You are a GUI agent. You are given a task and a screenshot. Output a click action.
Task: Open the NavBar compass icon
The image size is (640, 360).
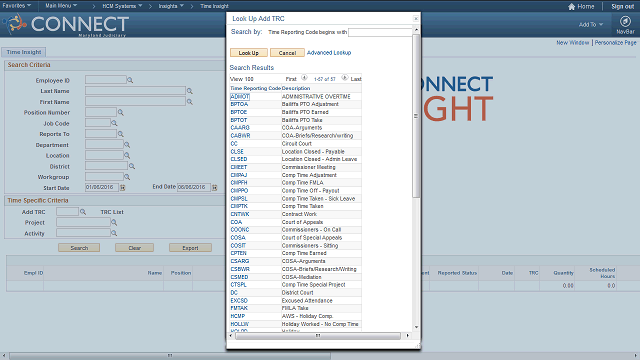point(625,21)
